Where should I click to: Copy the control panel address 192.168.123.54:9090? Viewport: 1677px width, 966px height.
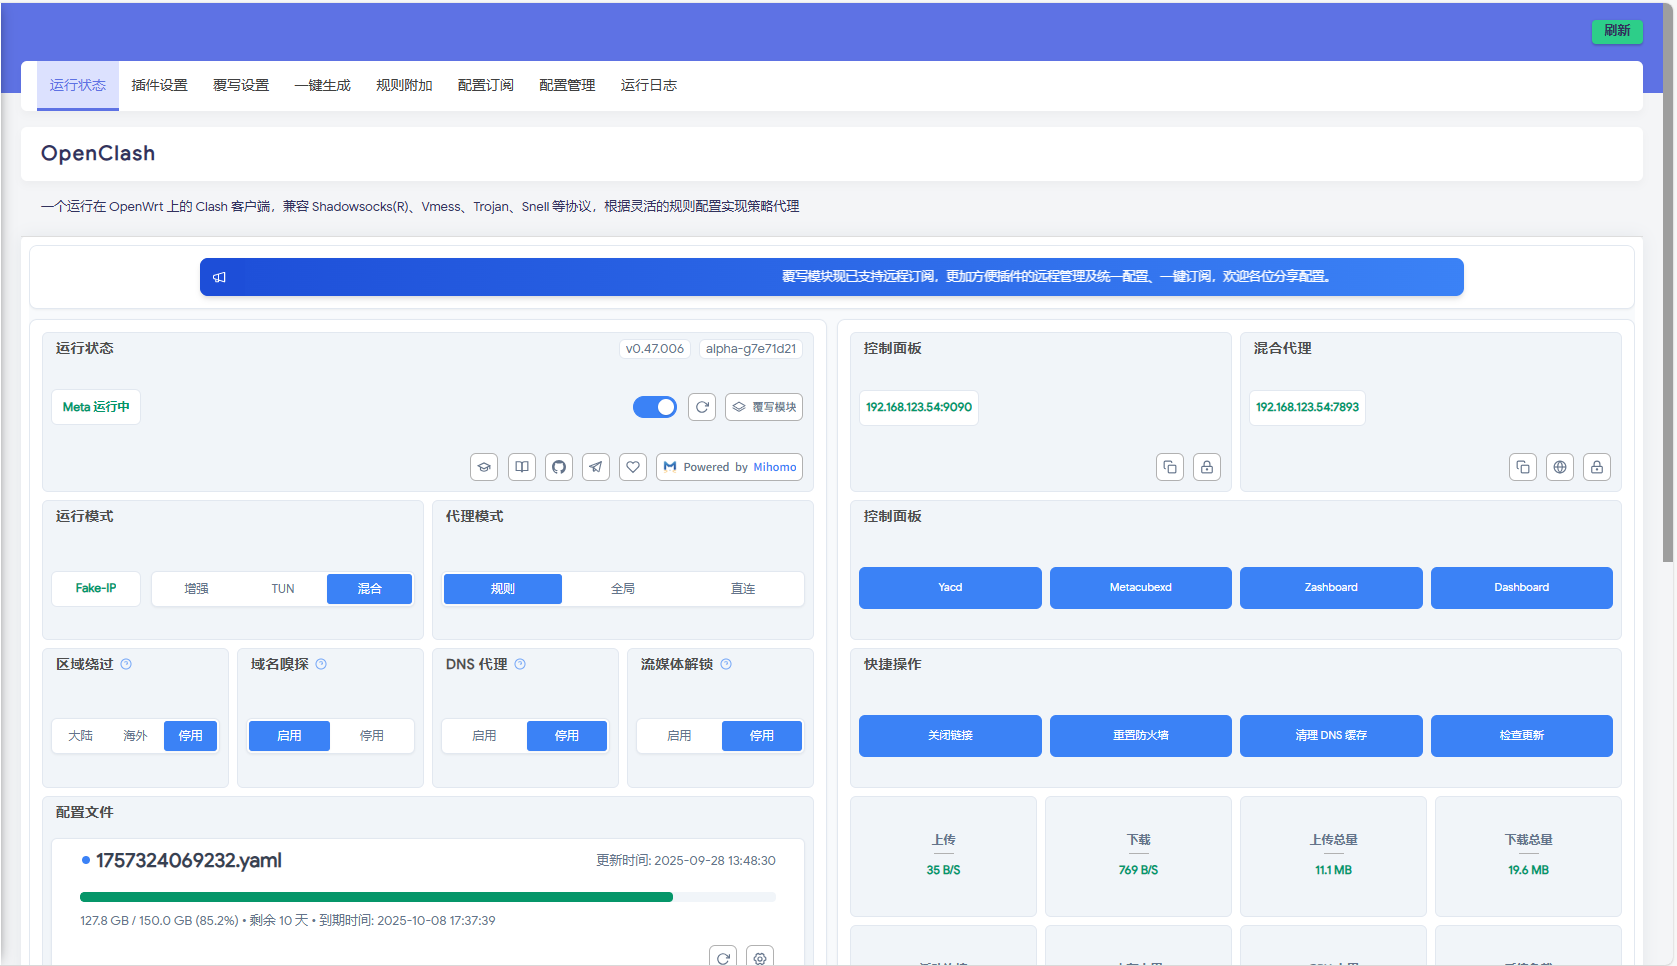pos(1170,467)
